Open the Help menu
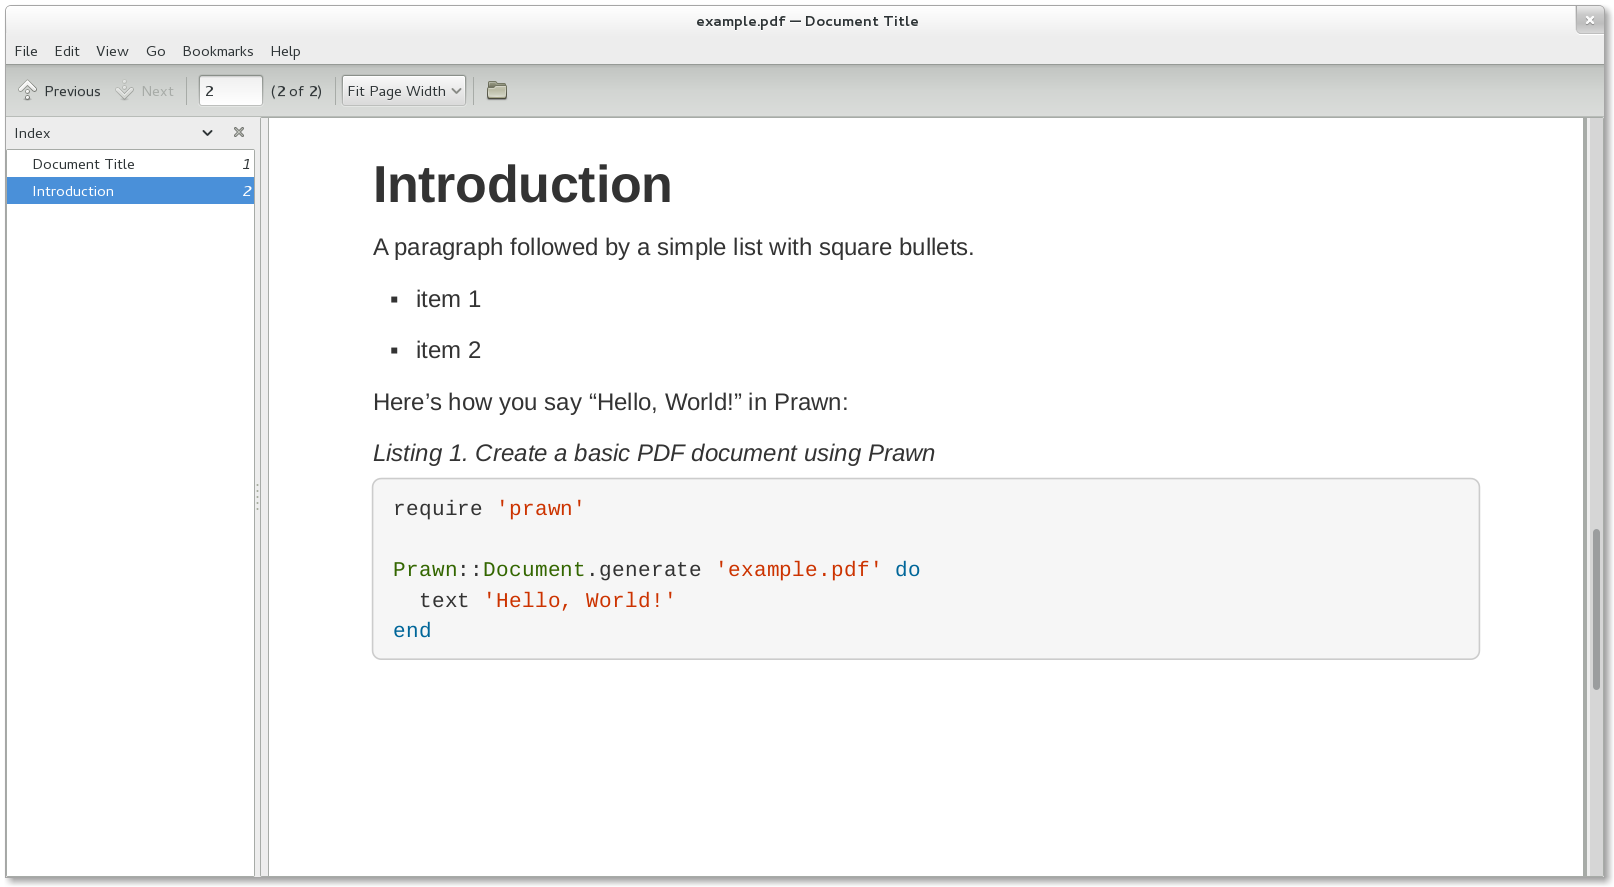 tap(285, 51)
